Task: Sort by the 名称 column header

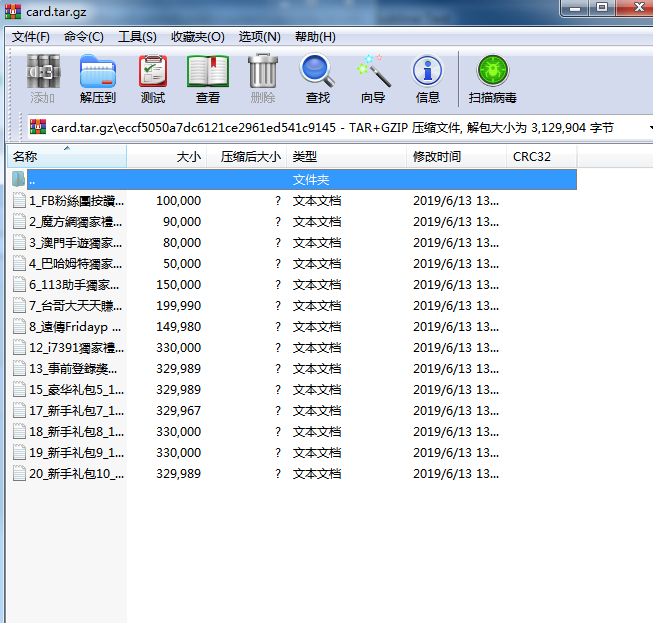Action: 67,157
